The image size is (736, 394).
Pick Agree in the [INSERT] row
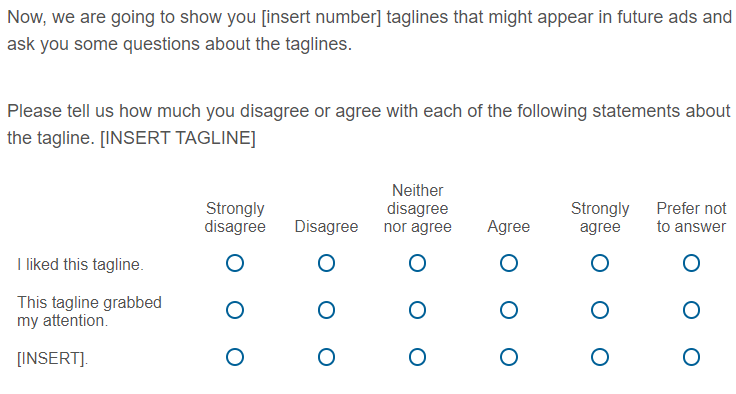click(x=509, y=357)
